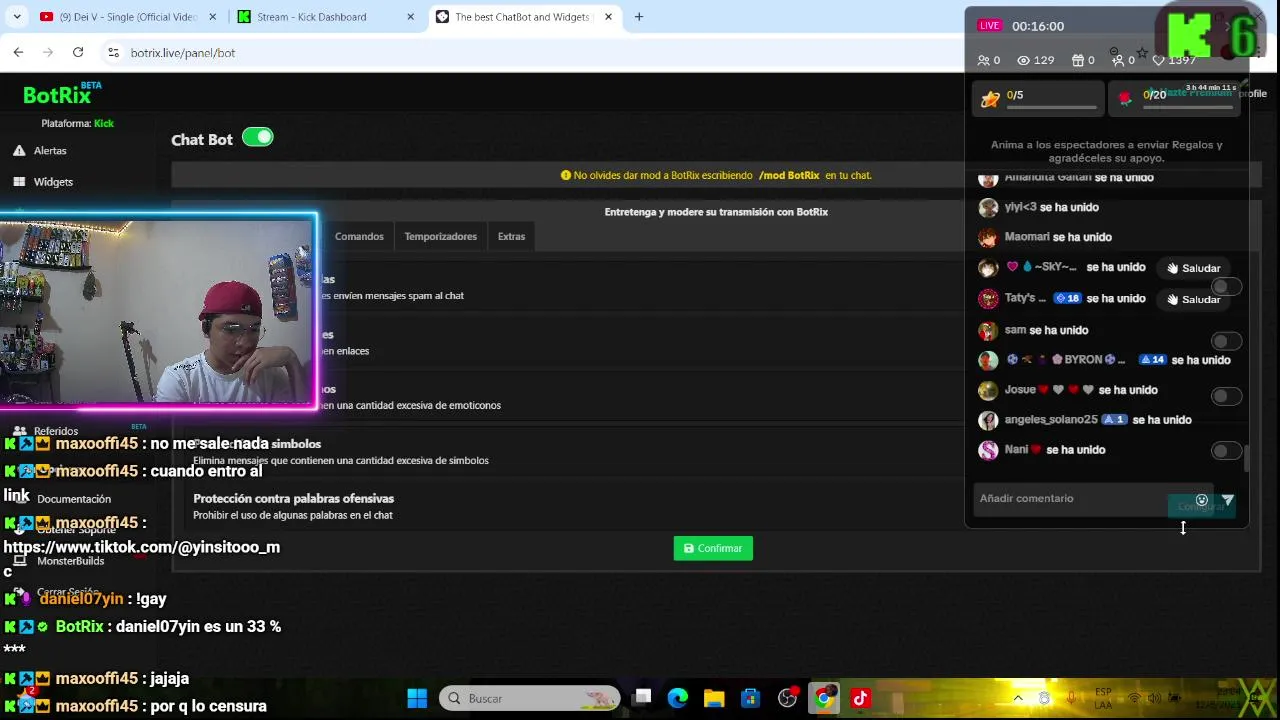Click the likes heart icon showing 1397
The height and width of the screenshot is (720, 1280).
tap(1158, 60)
